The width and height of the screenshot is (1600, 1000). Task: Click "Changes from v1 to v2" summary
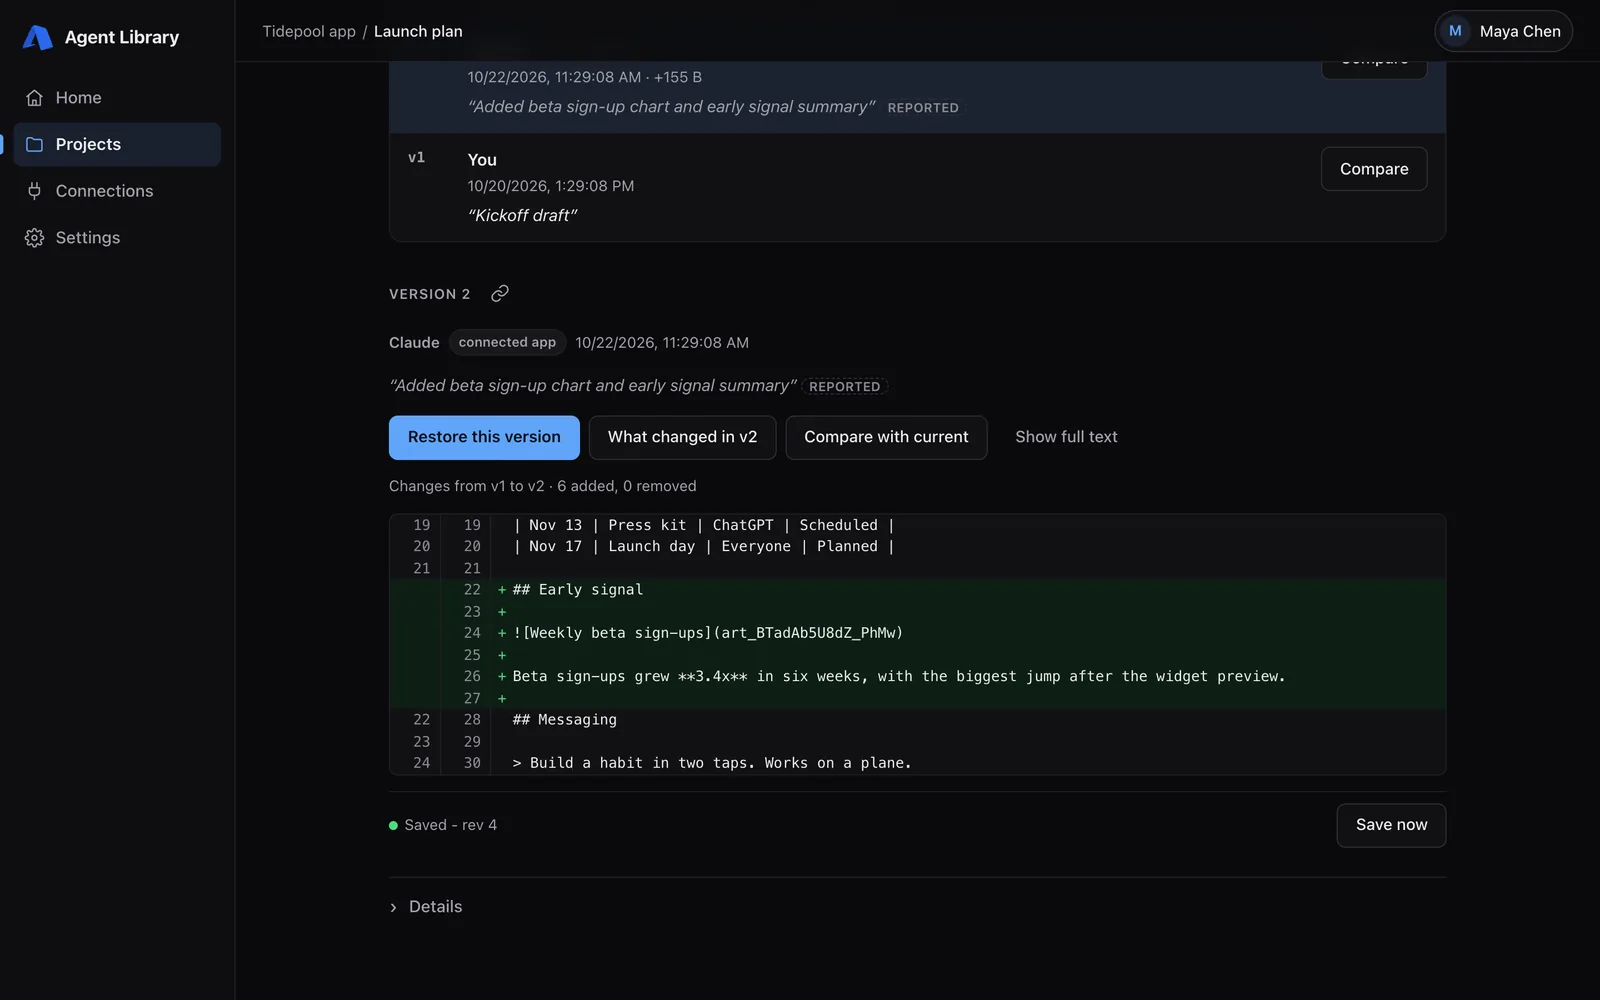542,486
